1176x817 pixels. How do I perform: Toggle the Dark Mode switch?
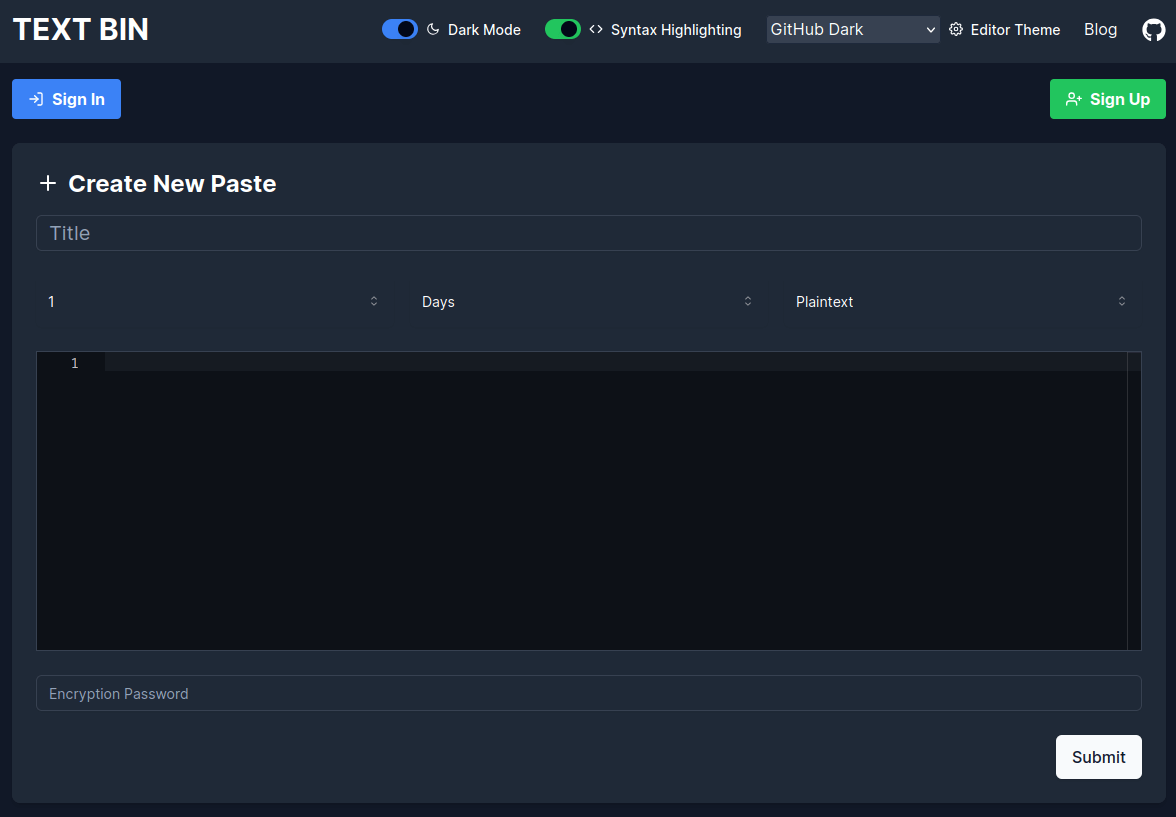coord(400,29)
